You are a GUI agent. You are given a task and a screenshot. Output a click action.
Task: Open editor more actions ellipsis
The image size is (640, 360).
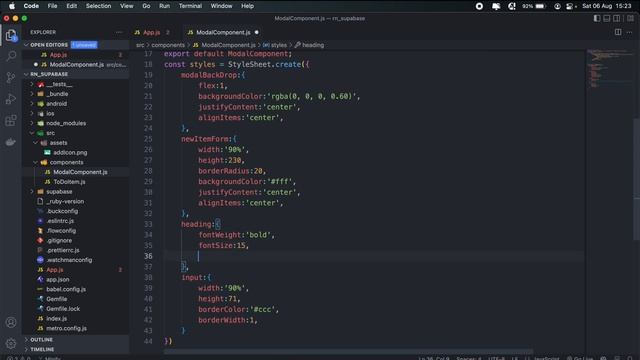(629, 32)
